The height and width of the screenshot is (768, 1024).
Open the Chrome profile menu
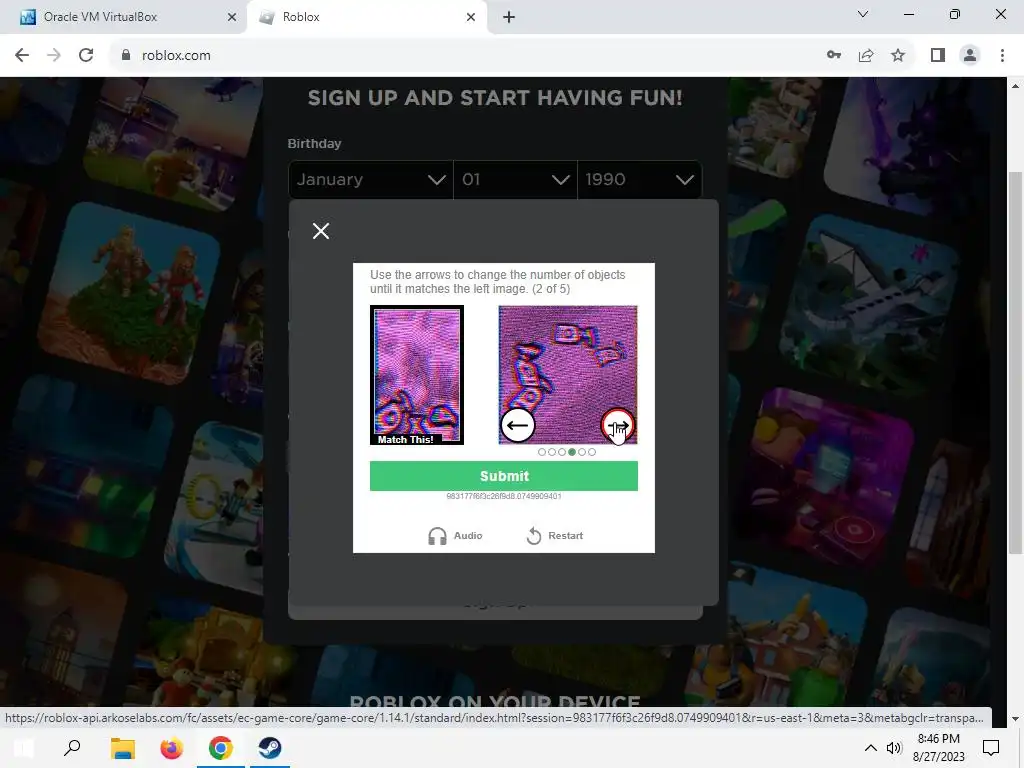970,56
